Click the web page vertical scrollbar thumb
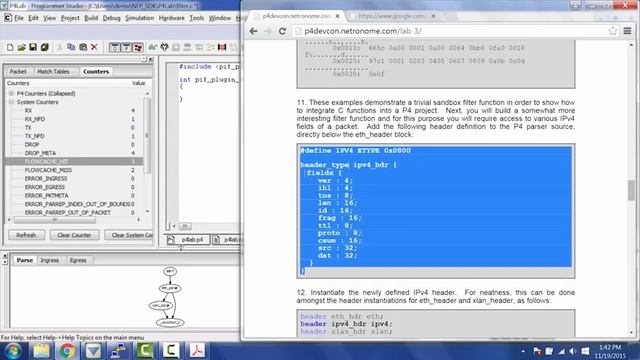This screenshot has height=360, width=640. (631, 191)
